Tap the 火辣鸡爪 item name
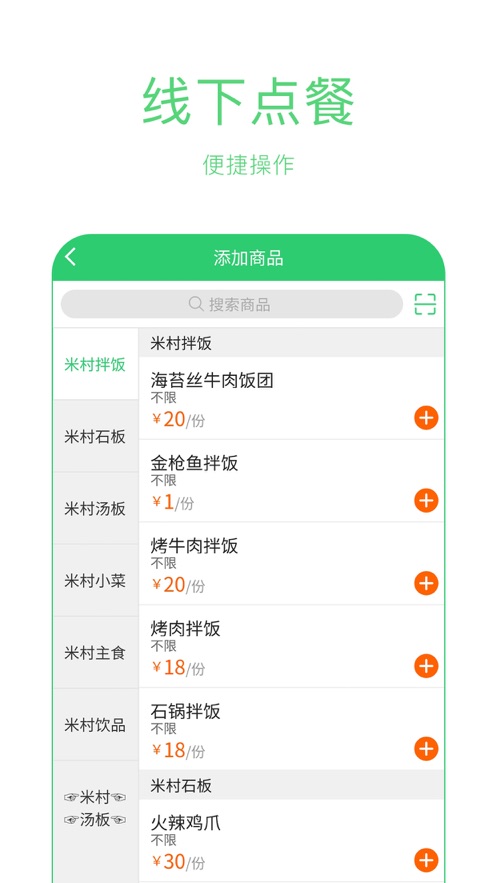The image size is (497, 883). (x=185, y=823)
